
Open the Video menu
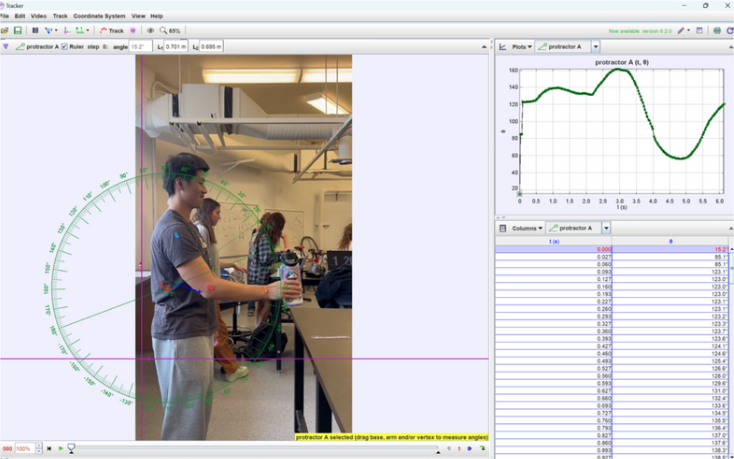(x=38, y=16)
